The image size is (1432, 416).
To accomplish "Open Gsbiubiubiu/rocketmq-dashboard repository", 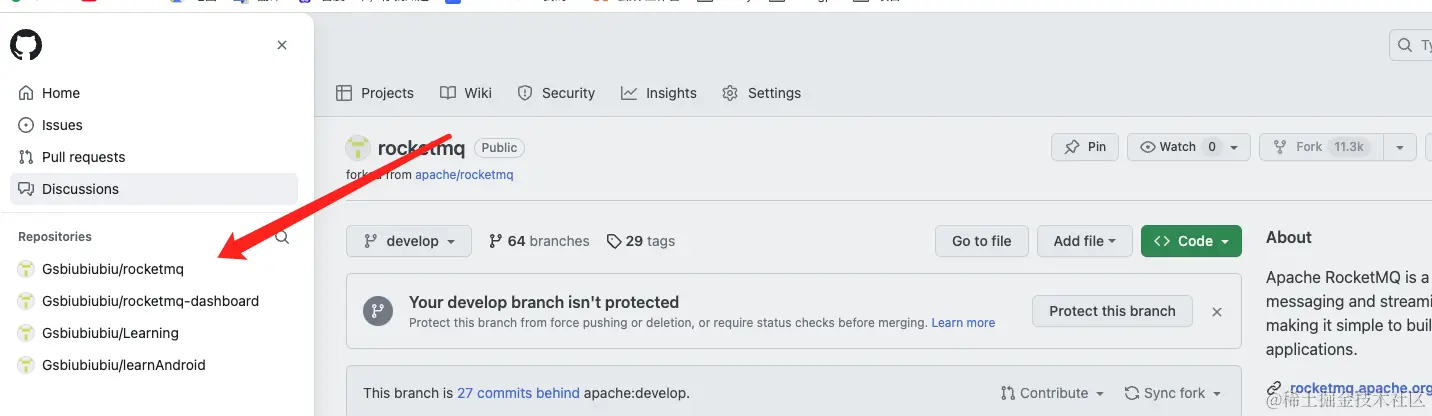I will point(150,301).
